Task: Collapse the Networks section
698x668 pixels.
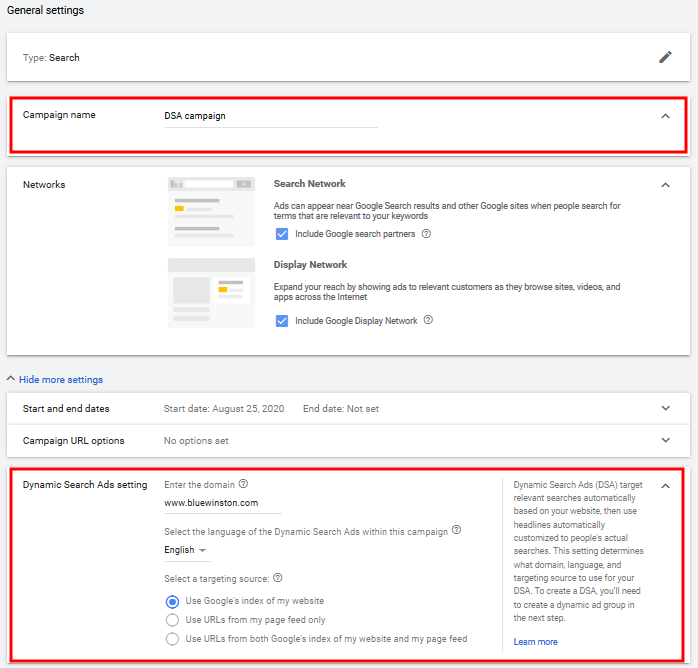Action: pyautogui.click(x=666, y=185)
